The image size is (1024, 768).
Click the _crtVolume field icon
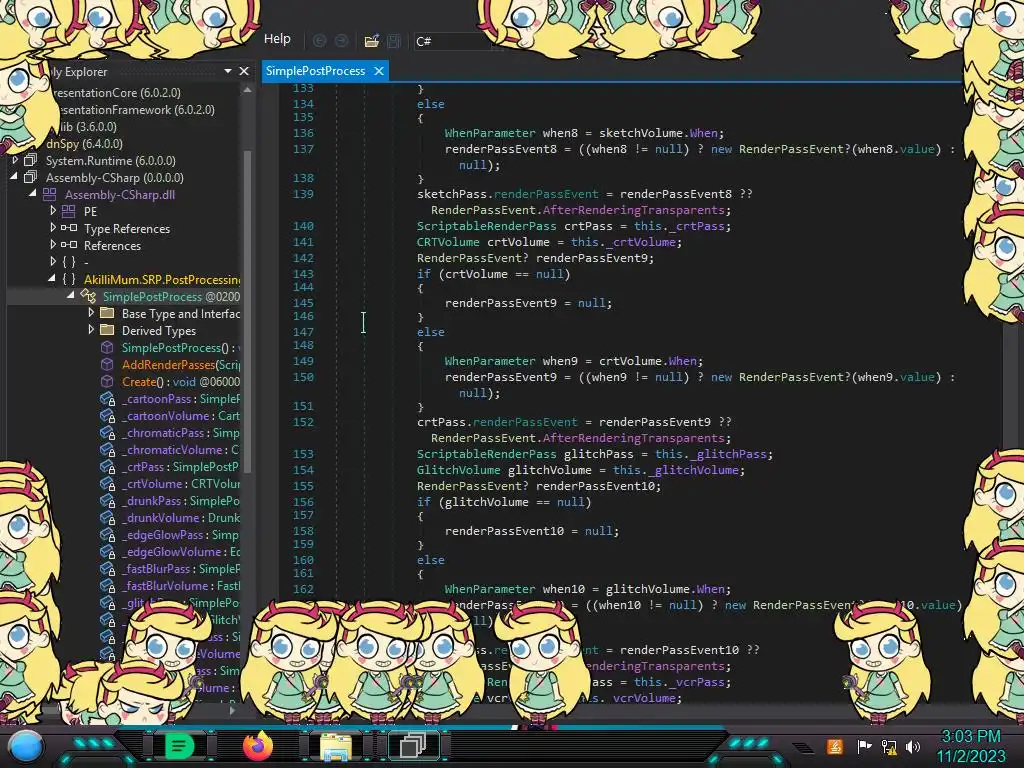(x=108, y=483)
